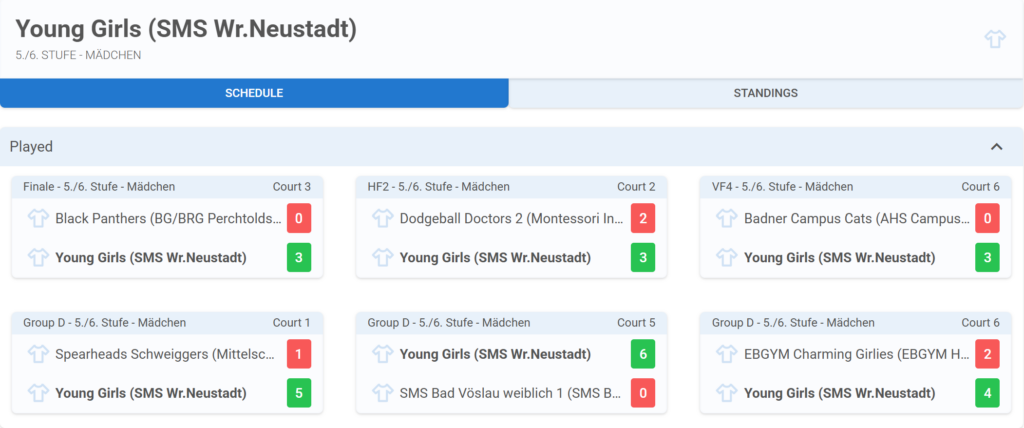
Task: Click the Young Girls name in the VF4 card
Action: [839, 257]
